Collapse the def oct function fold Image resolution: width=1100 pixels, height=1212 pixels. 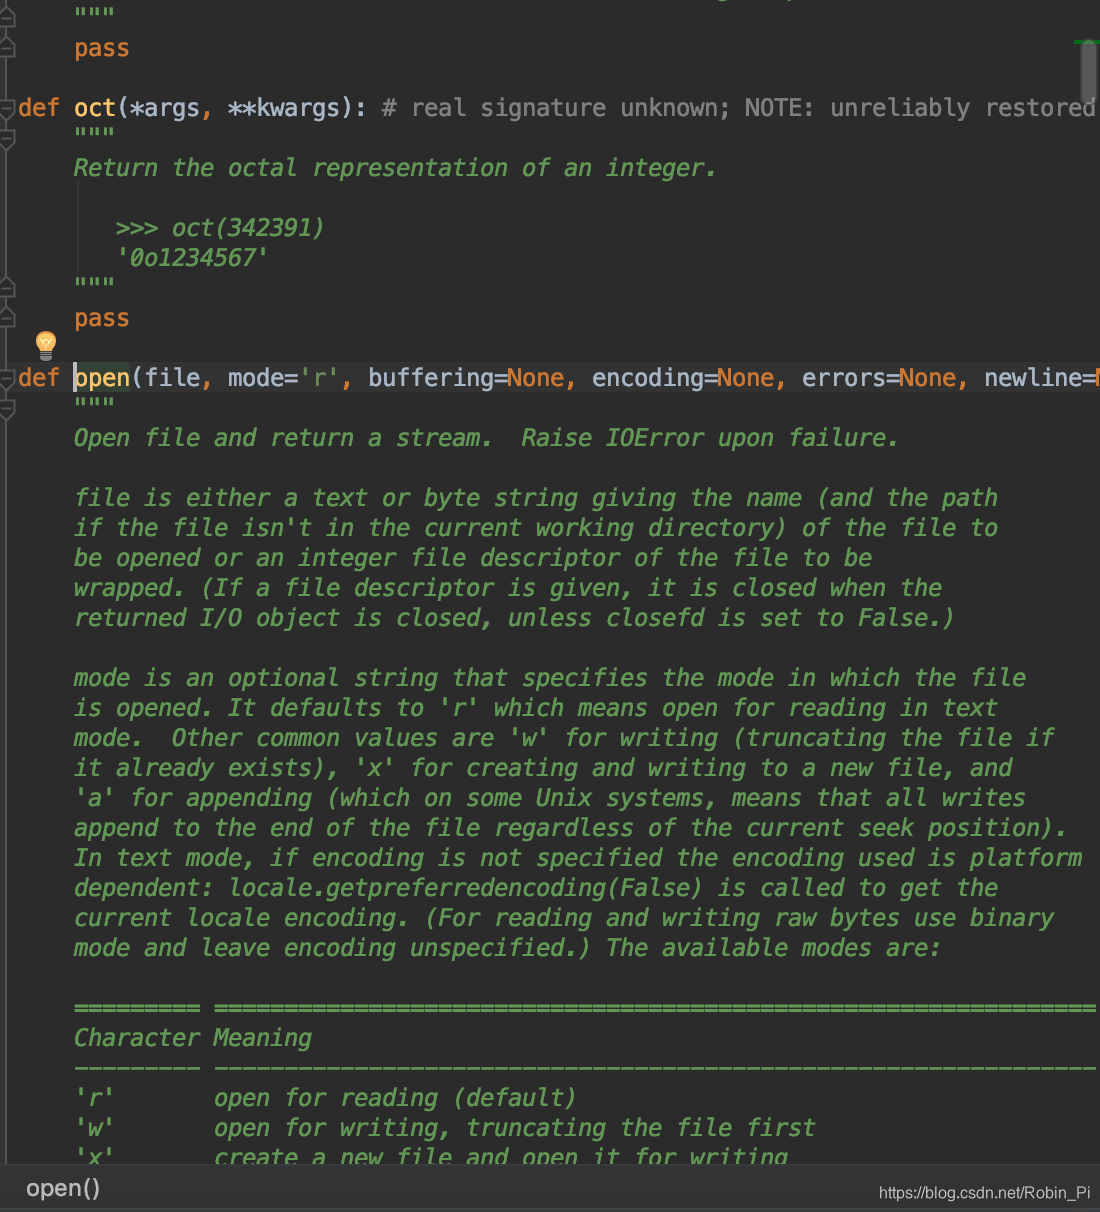click(x=7, y=108)
